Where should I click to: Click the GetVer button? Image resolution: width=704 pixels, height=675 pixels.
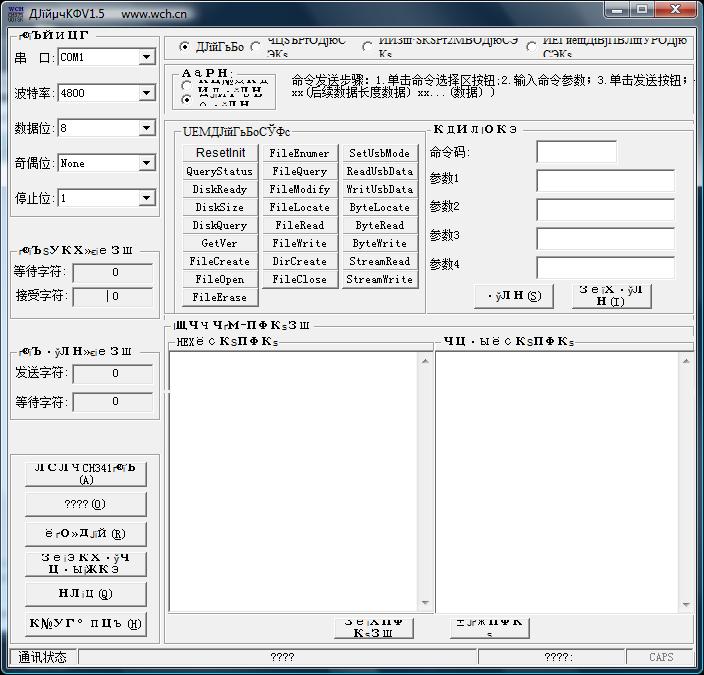pyautogui.click(x=220, y=243)
